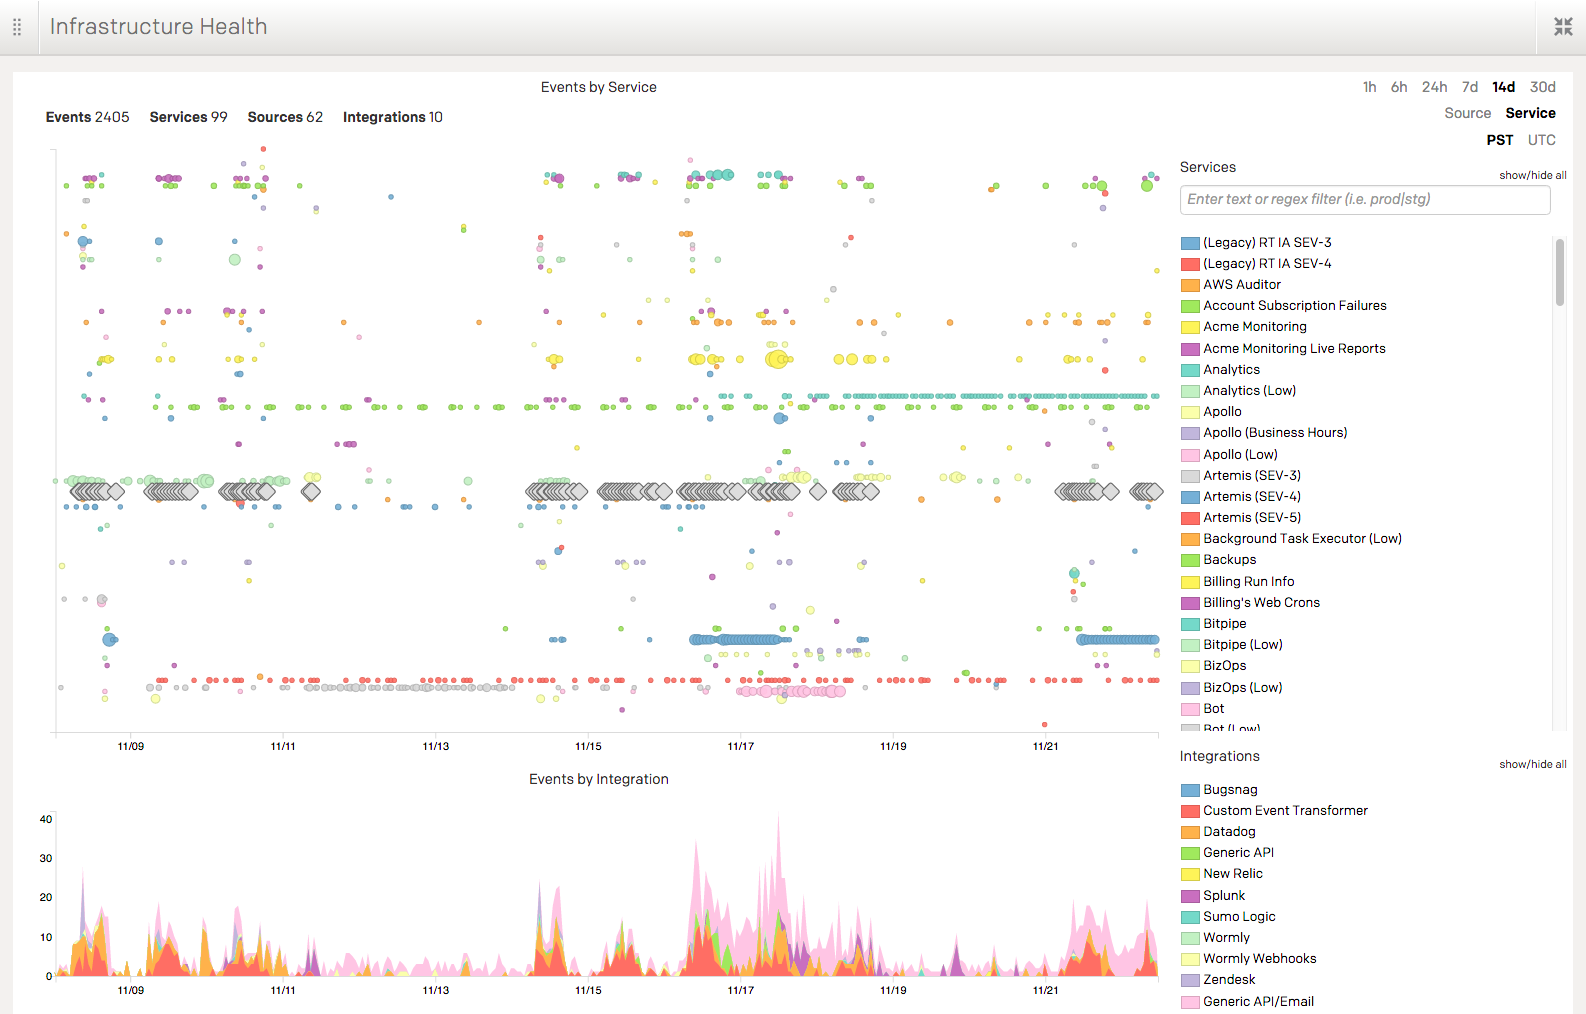Toggle the Analytics service color swatch
The width and height of the screenshot is (1586, 1014).
(1190, 370)
